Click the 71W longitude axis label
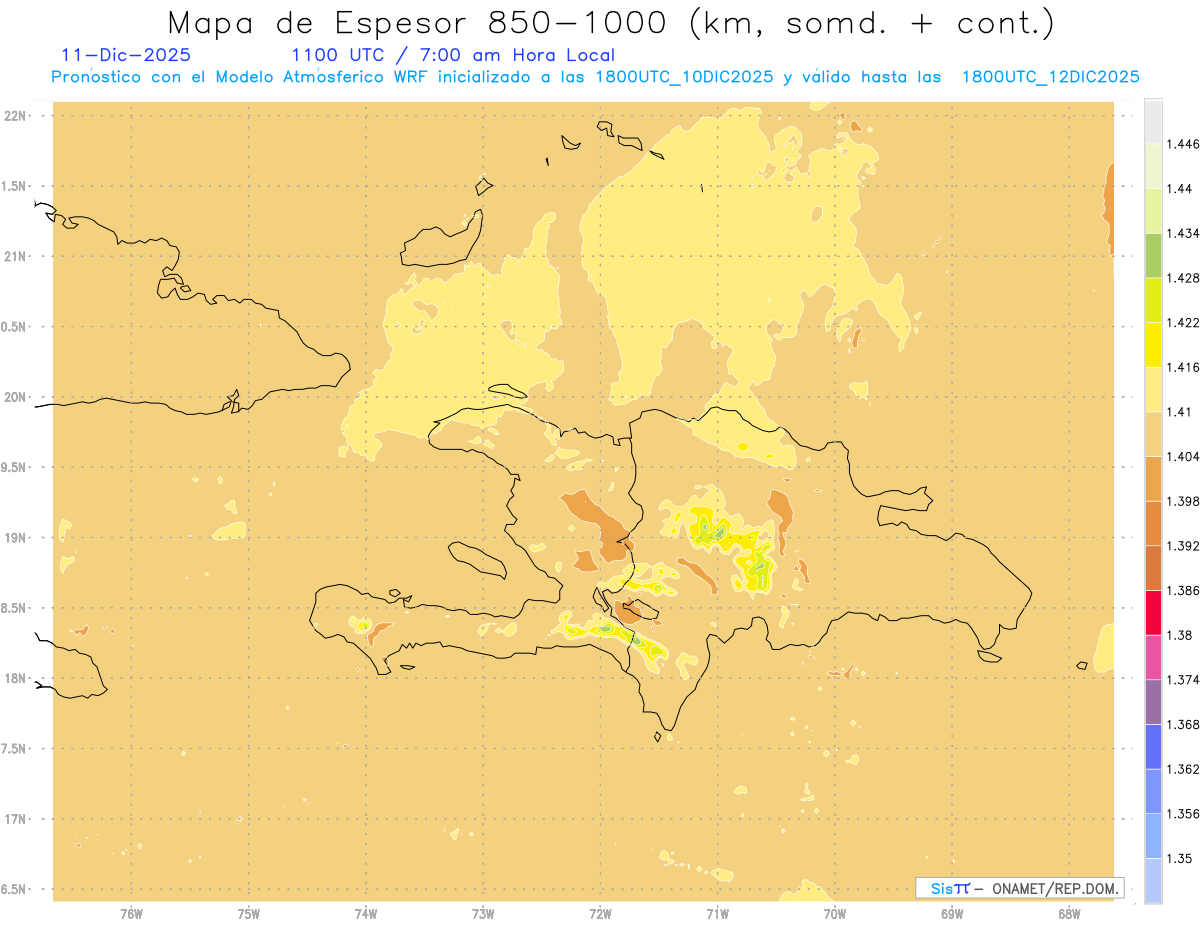 (x=717, y=914)
